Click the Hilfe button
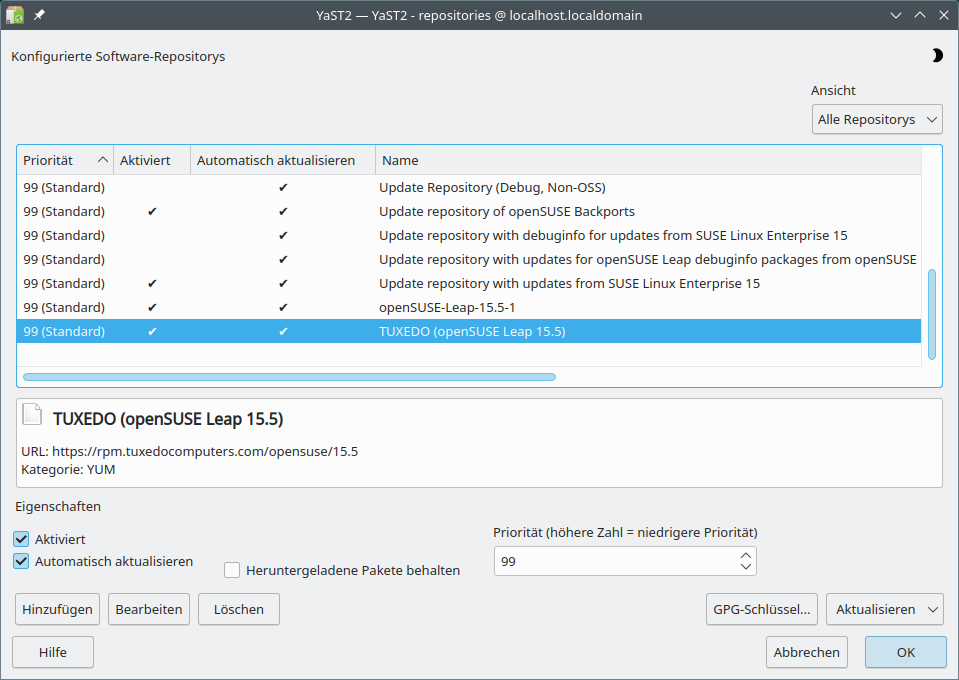959x680 pixels. [53, 652]
